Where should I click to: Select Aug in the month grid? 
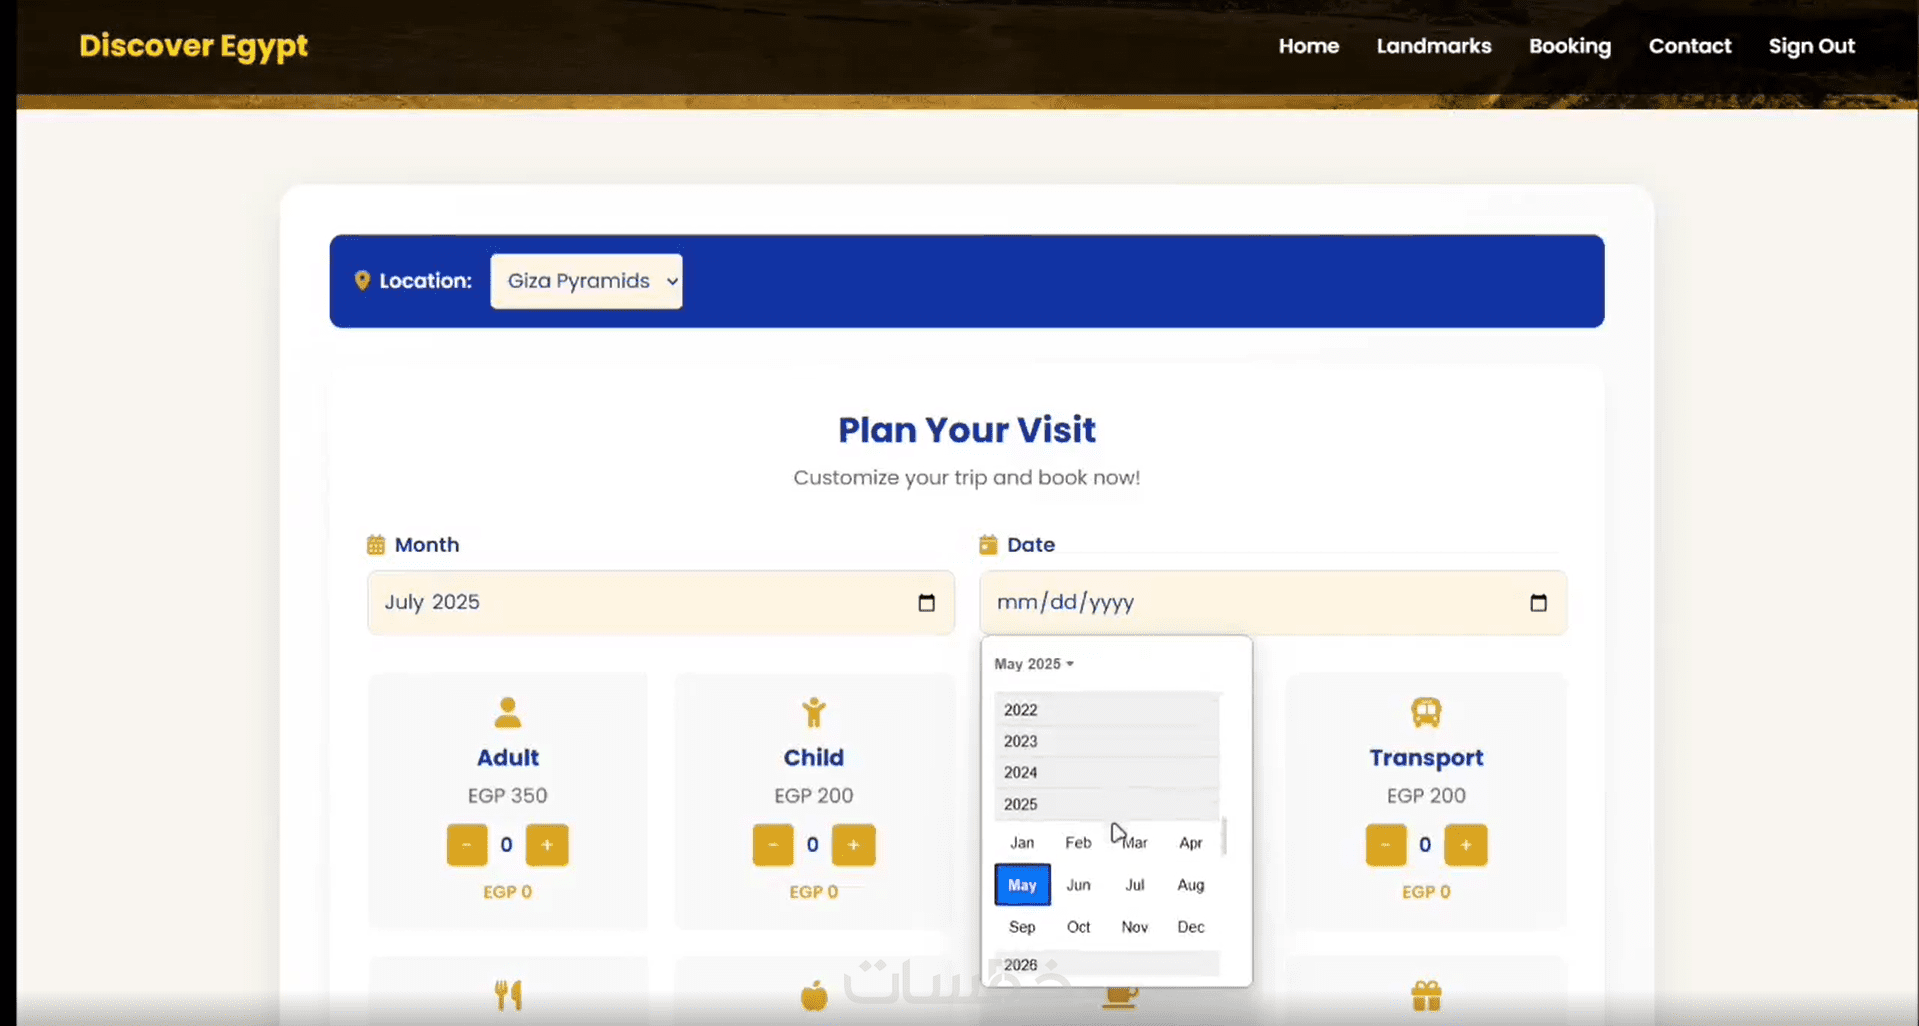1191,885
